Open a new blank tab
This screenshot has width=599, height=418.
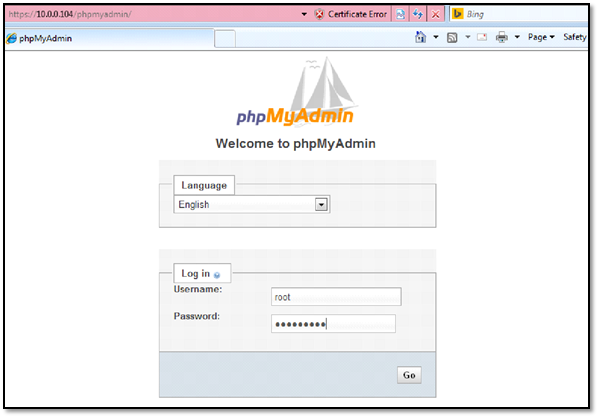225,39
